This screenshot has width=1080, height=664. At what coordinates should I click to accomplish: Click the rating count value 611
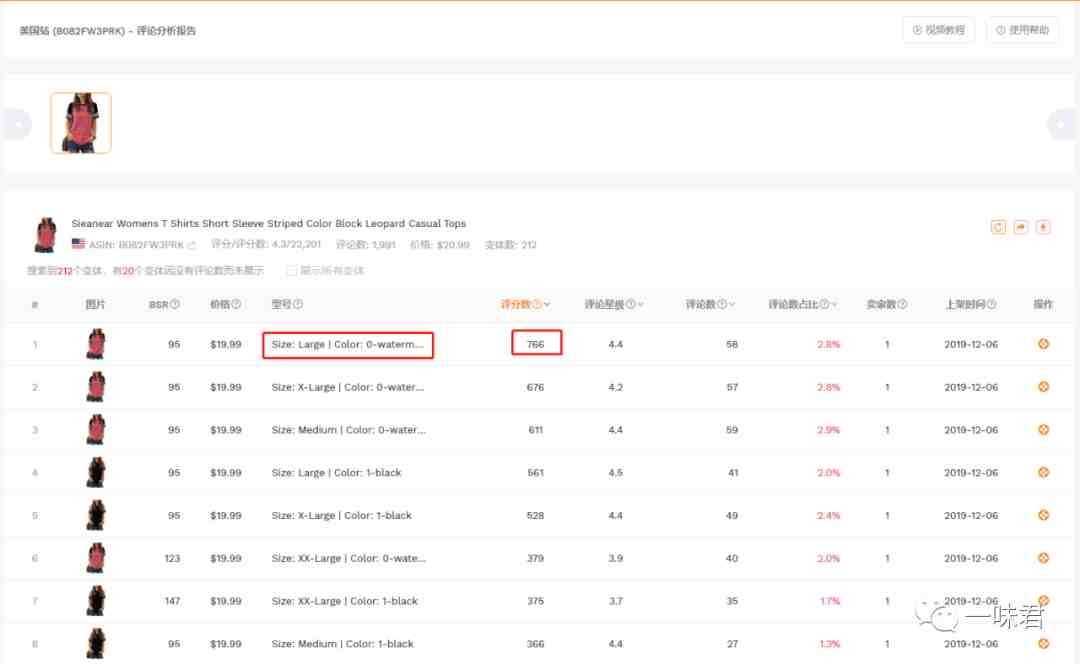[x=535, y=430]
